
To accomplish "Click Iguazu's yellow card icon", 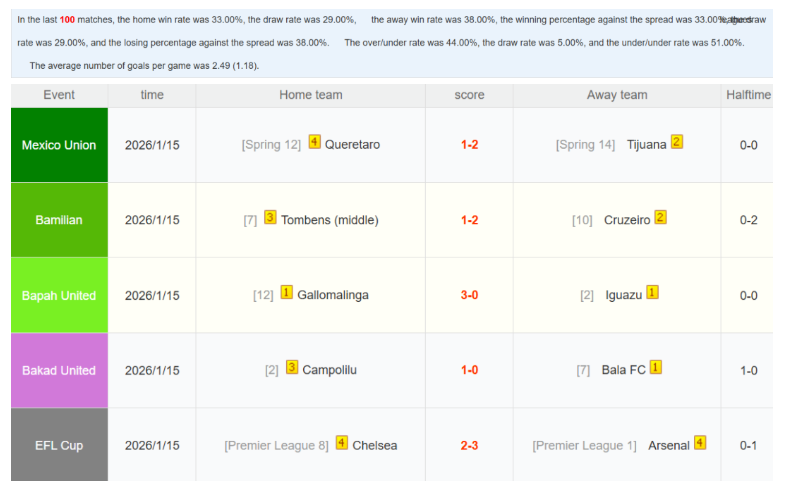I will [653, 293].
